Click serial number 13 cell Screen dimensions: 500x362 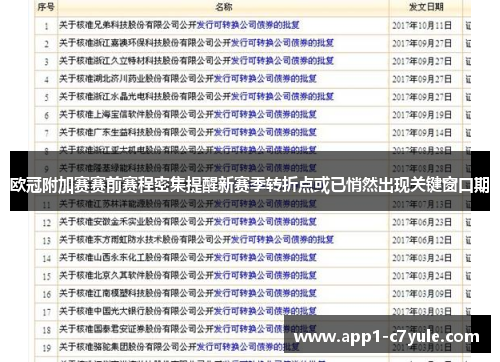point(46,241)
